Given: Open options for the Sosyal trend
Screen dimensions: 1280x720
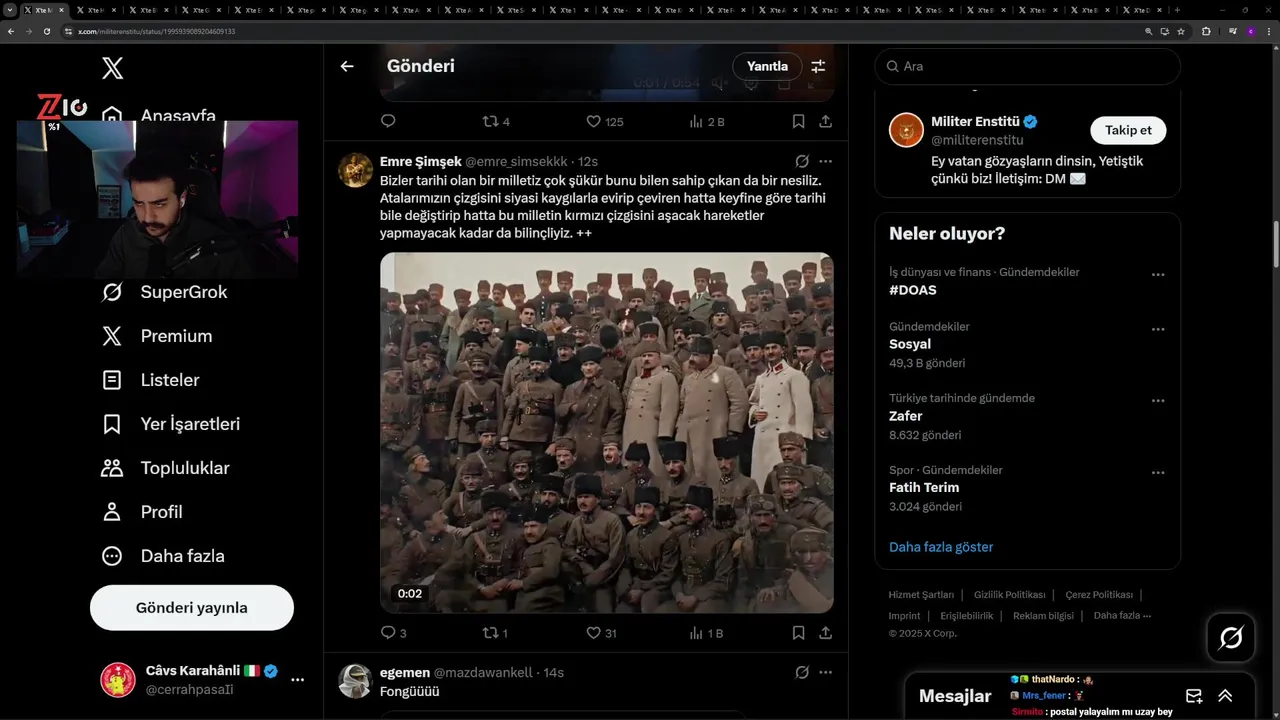Looking at the screenshot, I should pyautogui.click(x=1158, y=329).
